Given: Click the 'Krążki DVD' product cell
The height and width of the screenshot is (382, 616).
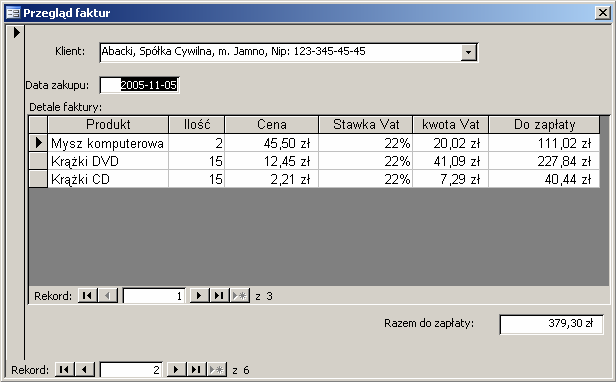Looking at the screenshot, I should (x=108, y=161).
